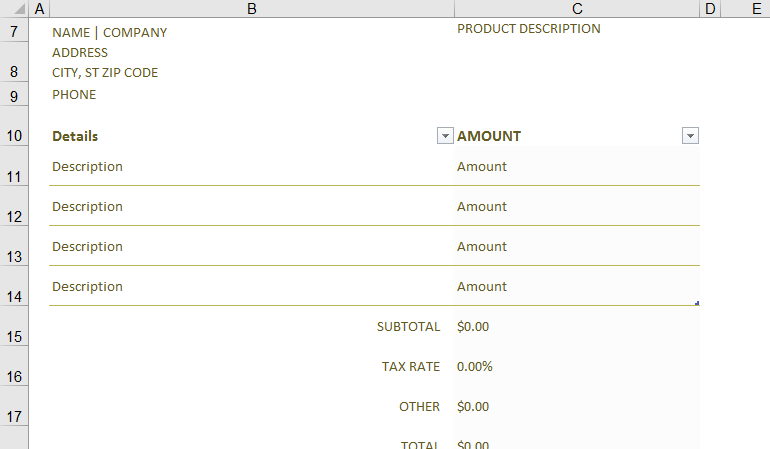Select the Description cell in row 11
This screenshot has width=770, height=449.
pos(88,166)
